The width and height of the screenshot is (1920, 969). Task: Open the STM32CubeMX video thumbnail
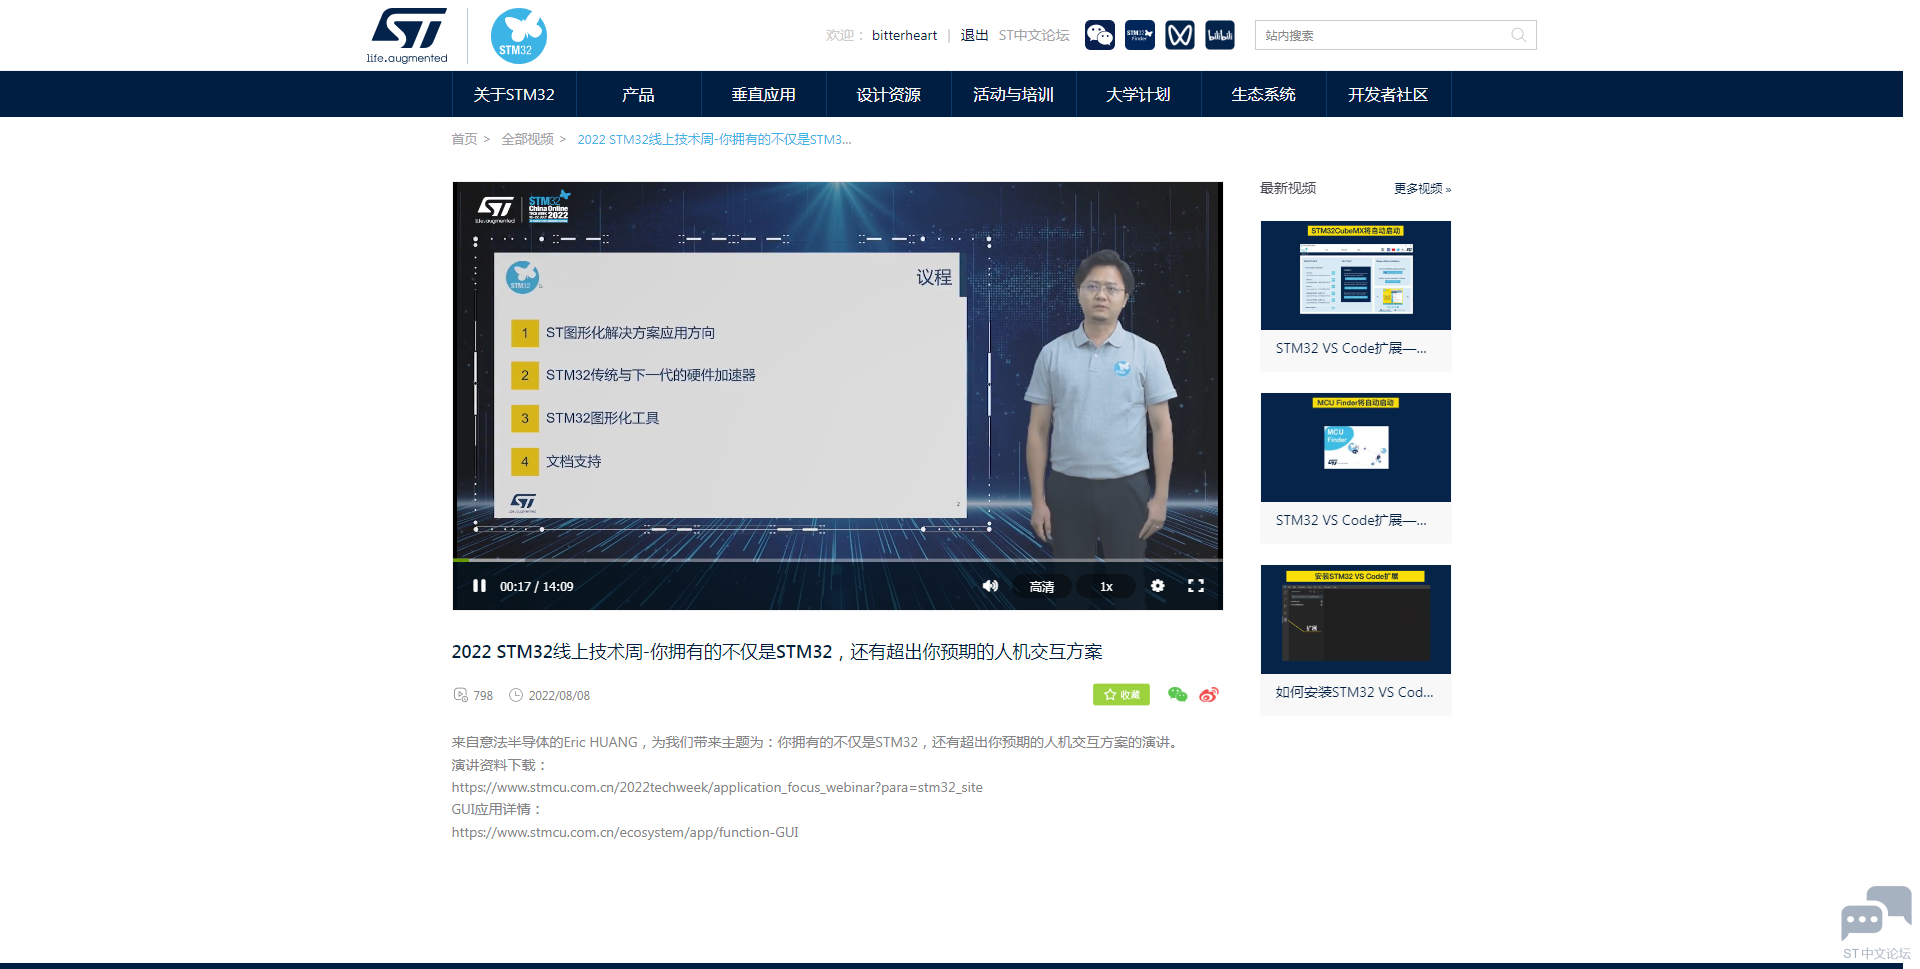pos(1356,275)
